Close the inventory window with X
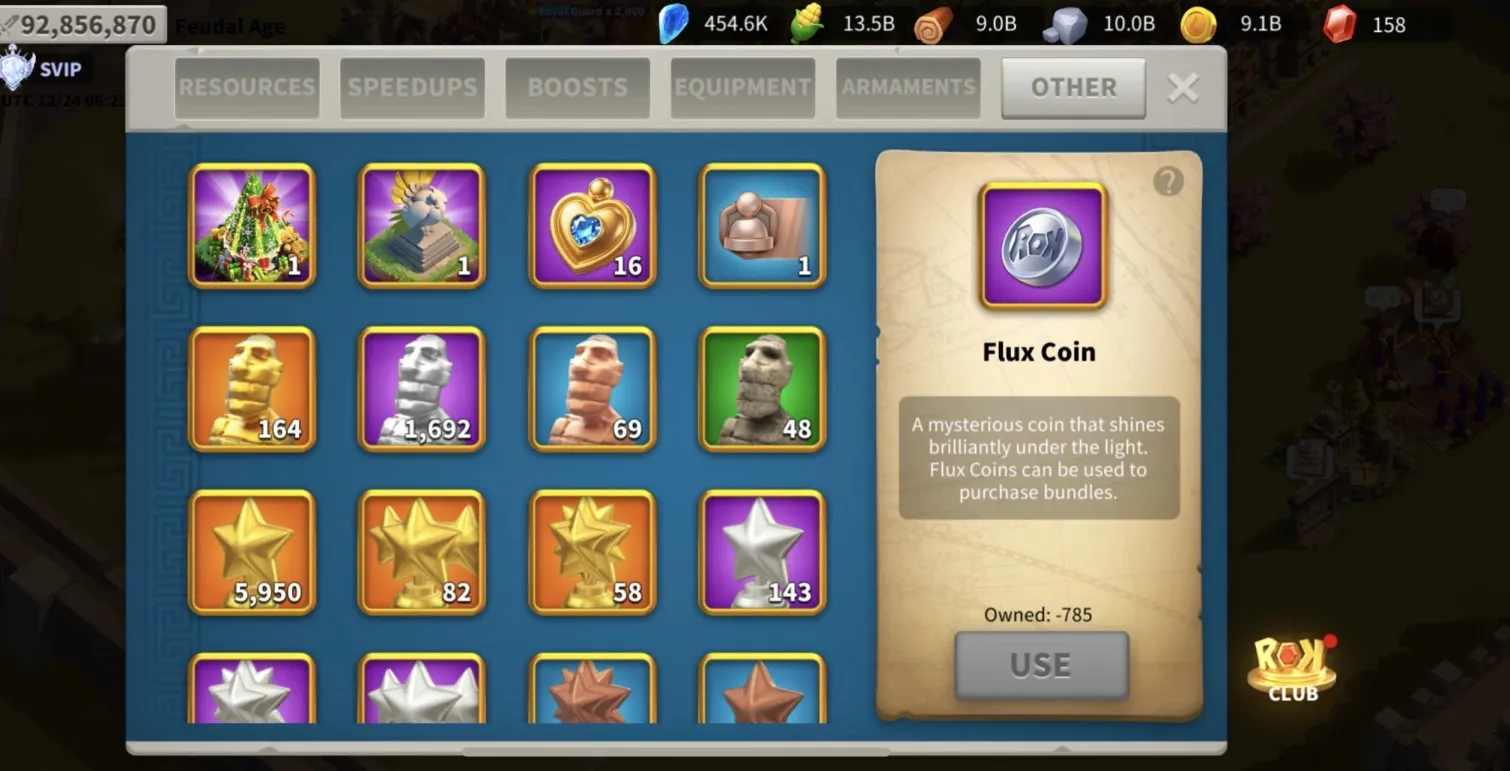The width and height of the screenshot is (1510, 771). pyautogui.click(x=1183, y=88)
